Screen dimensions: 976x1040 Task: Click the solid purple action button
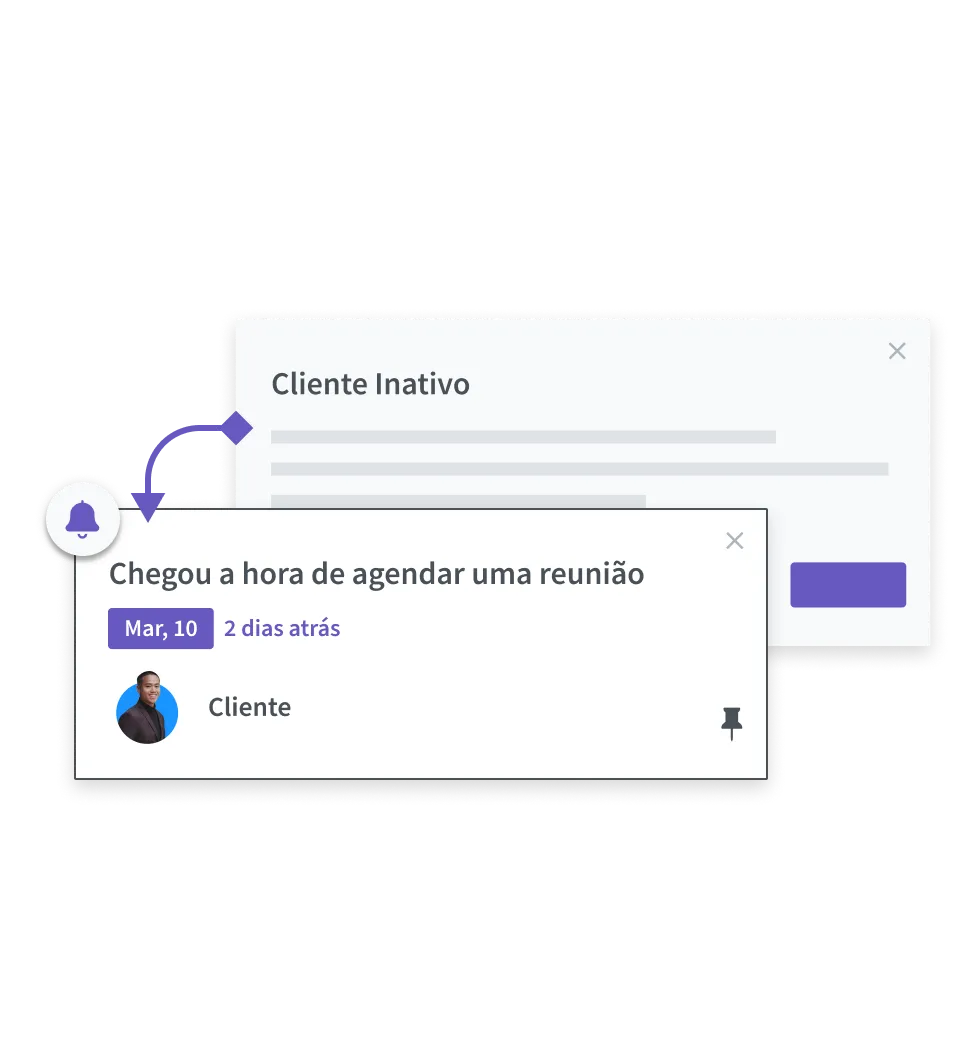tap(848, 584)
